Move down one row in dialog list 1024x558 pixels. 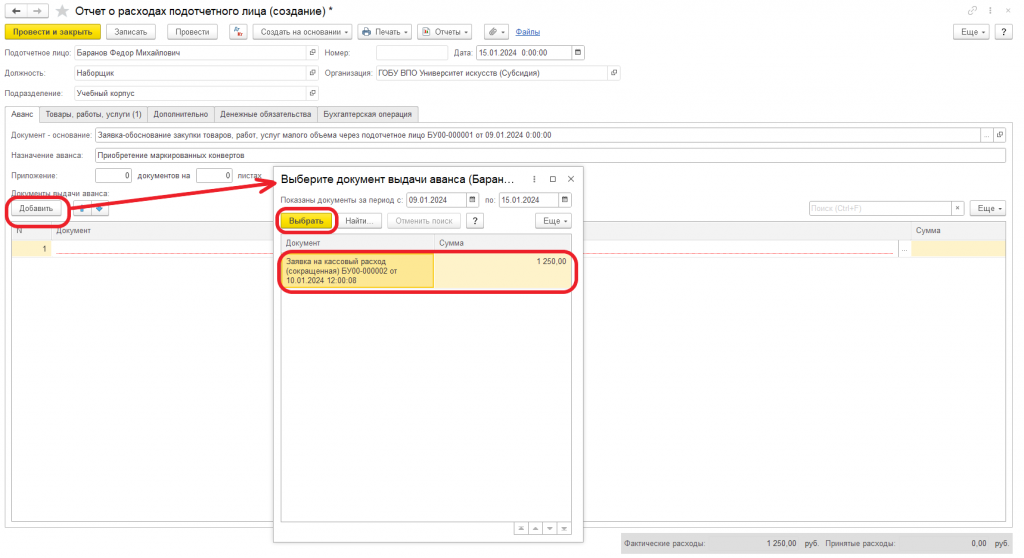click(x=550, y=529)
